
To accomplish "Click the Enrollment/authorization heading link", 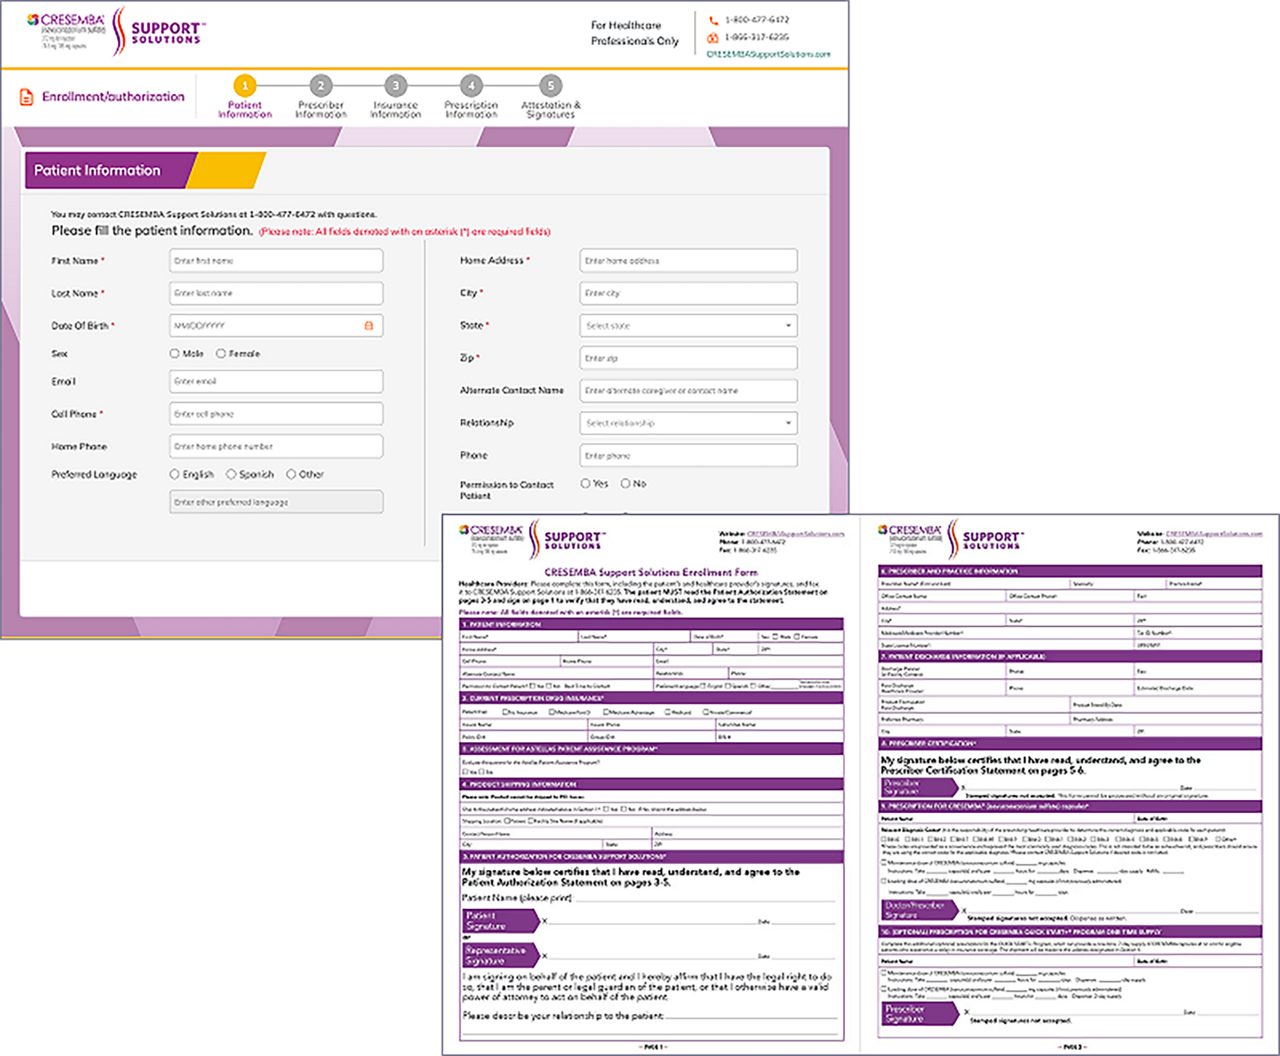I will coord(112,96).
